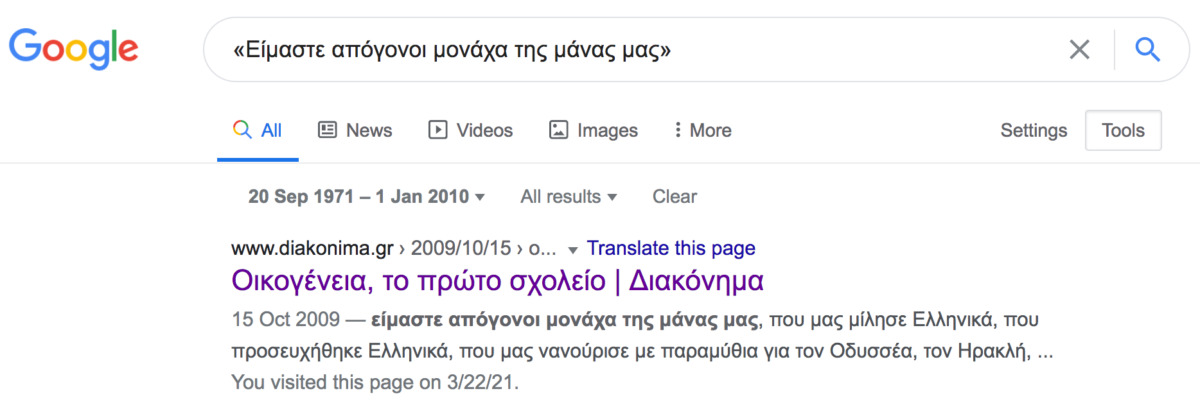
Task: Clear the search filters
Action: tap(675, 196)
